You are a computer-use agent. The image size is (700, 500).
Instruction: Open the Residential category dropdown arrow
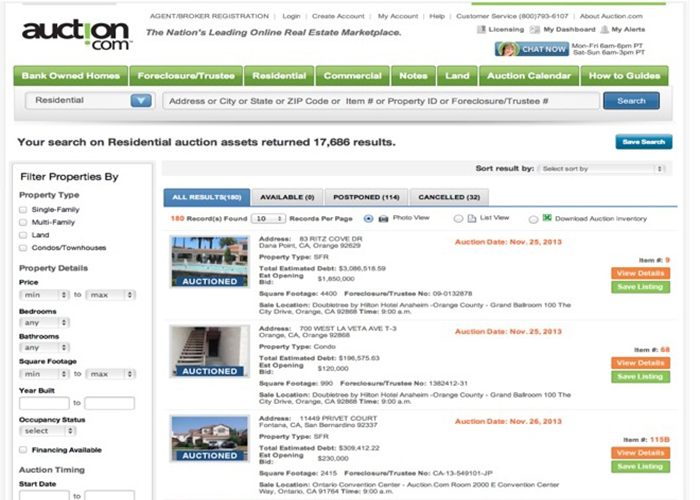tap(141, 100)
